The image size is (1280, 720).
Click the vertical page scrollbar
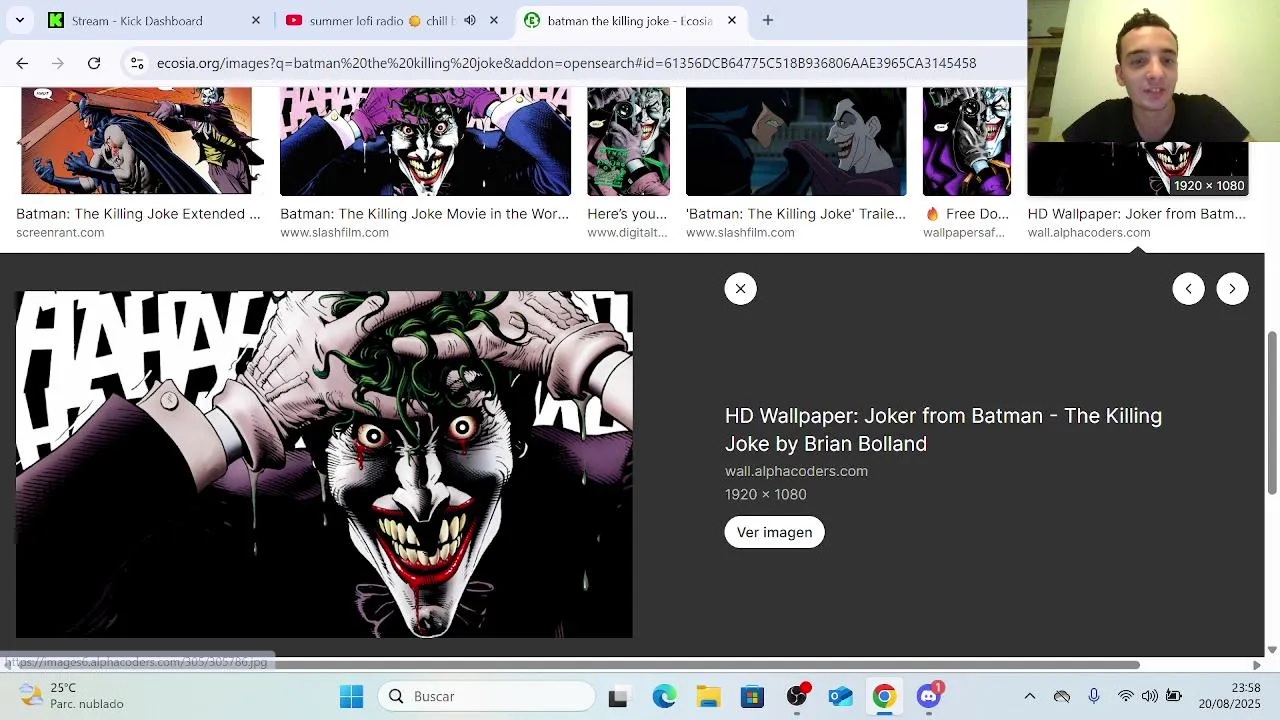(1272, 414)
